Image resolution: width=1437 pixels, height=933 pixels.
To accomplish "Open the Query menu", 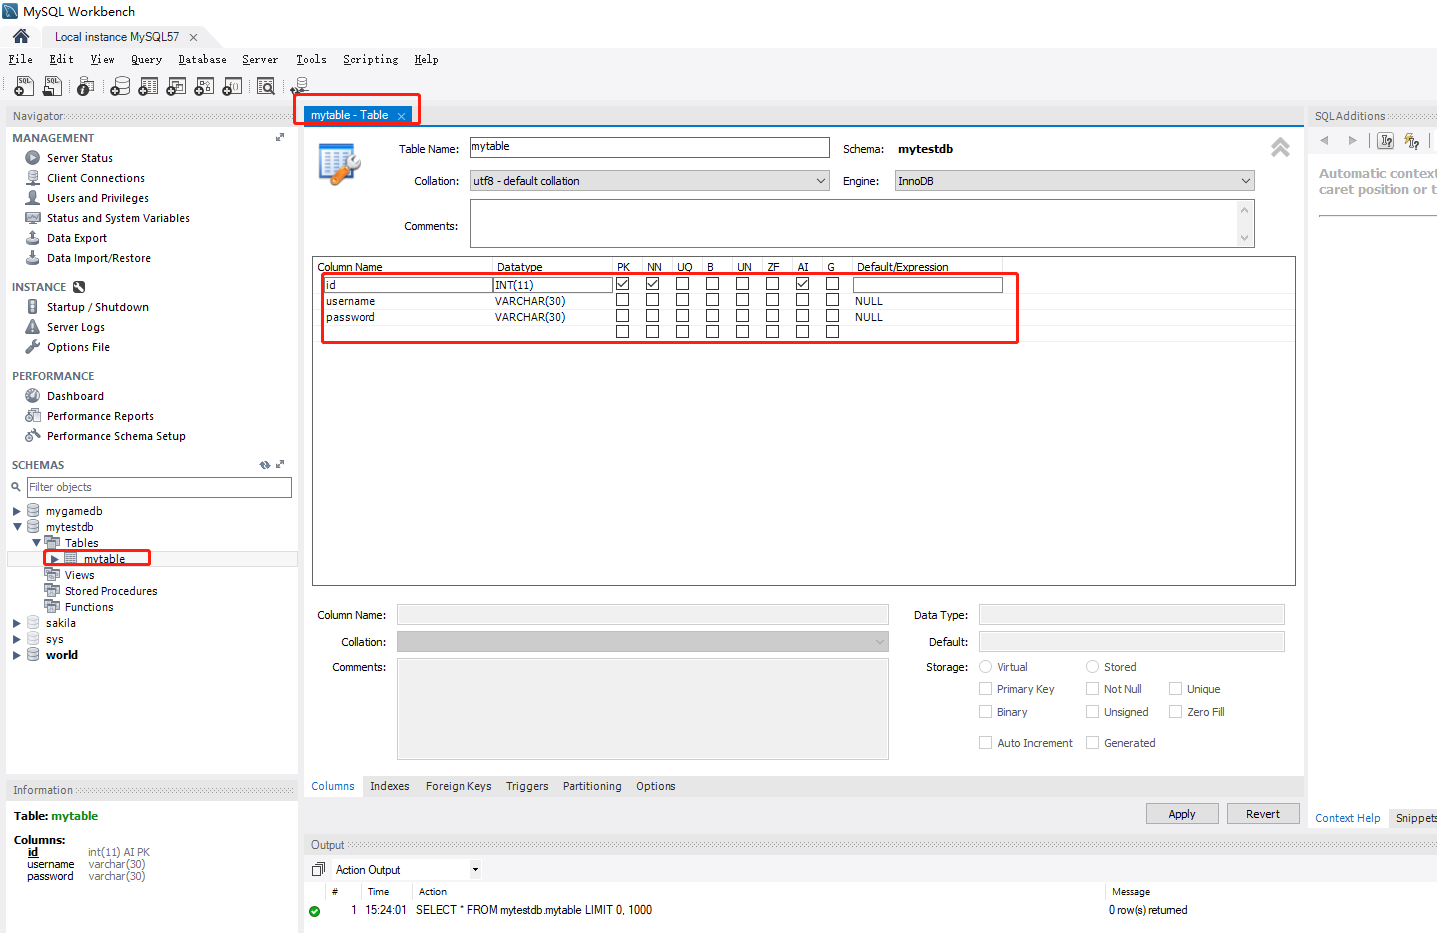I will pos(146,60).
